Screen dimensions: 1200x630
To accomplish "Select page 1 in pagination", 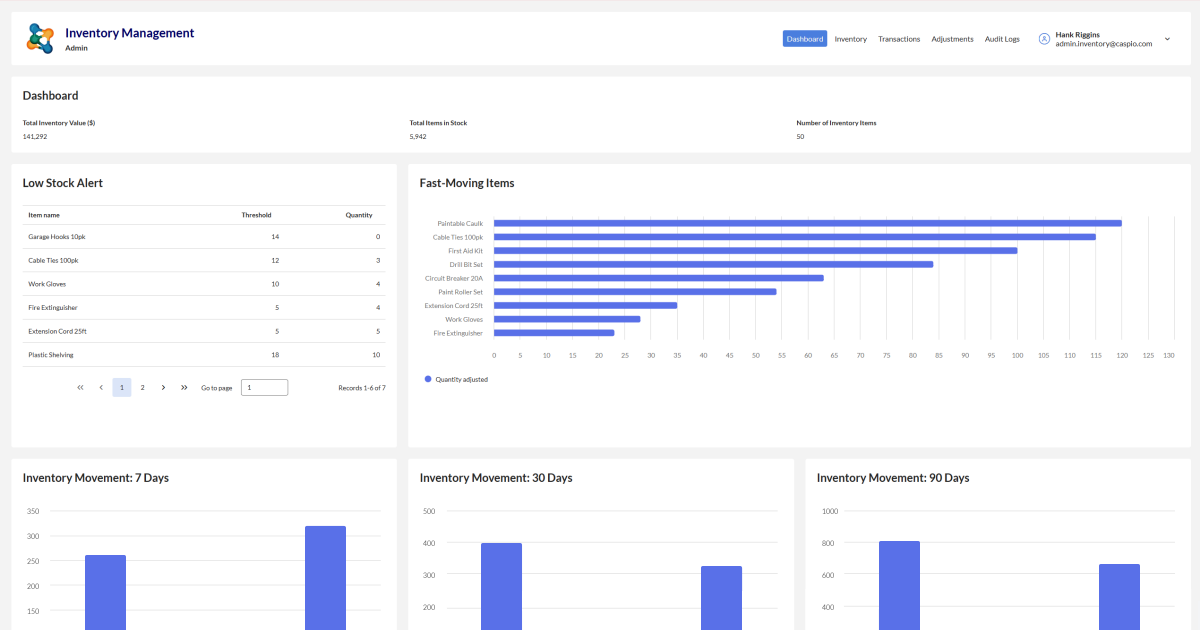I will click(x=122, y=387).
